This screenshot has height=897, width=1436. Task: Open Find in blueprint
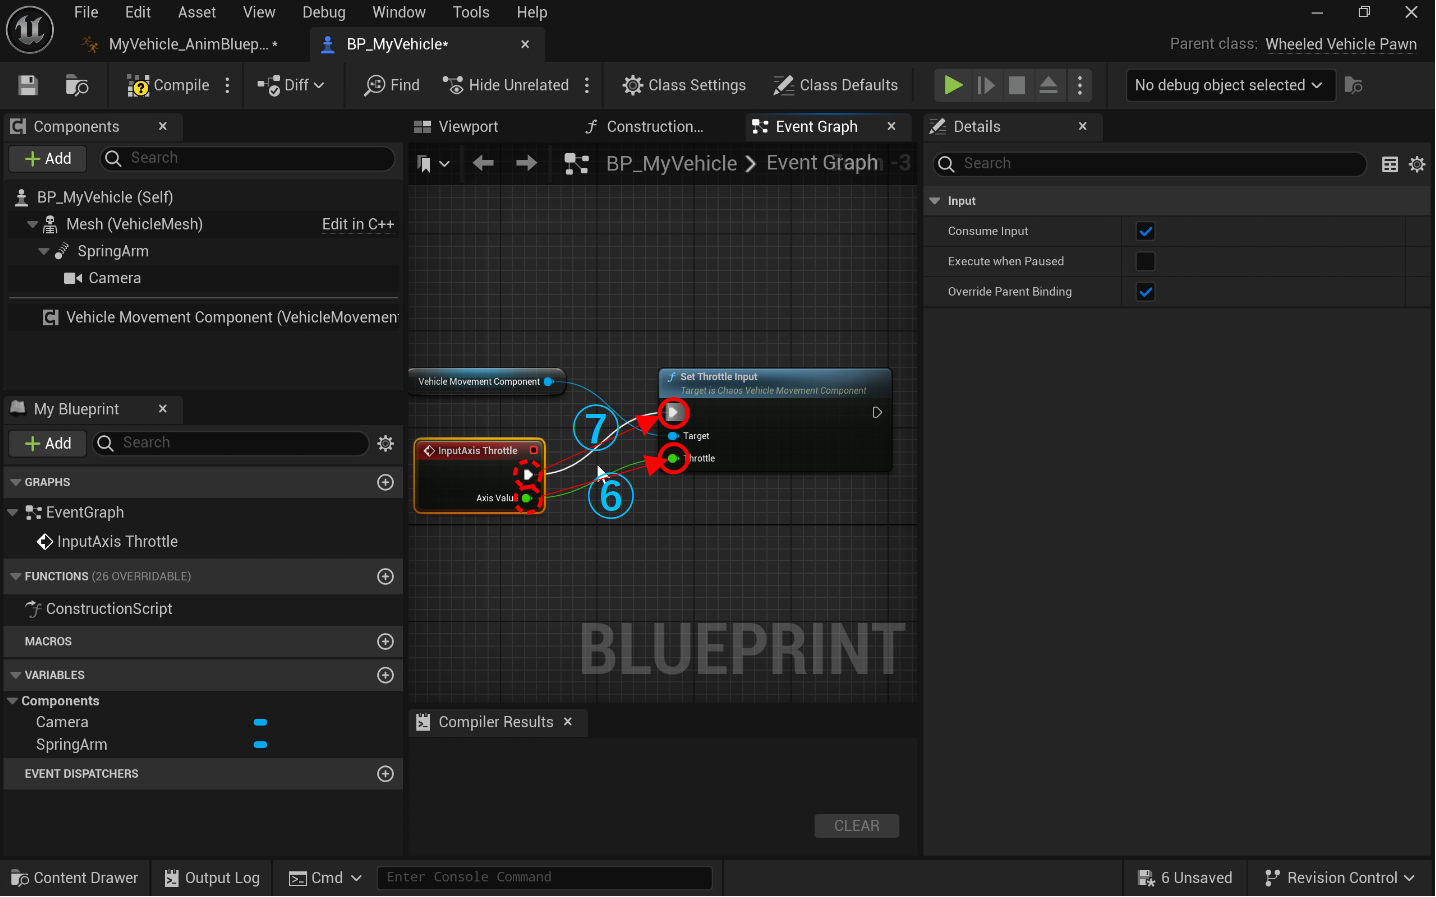[392, 85]
